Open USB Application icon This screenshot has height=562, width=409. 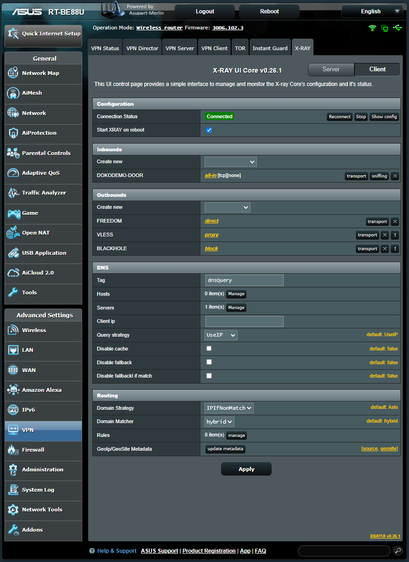click(13, 253)
